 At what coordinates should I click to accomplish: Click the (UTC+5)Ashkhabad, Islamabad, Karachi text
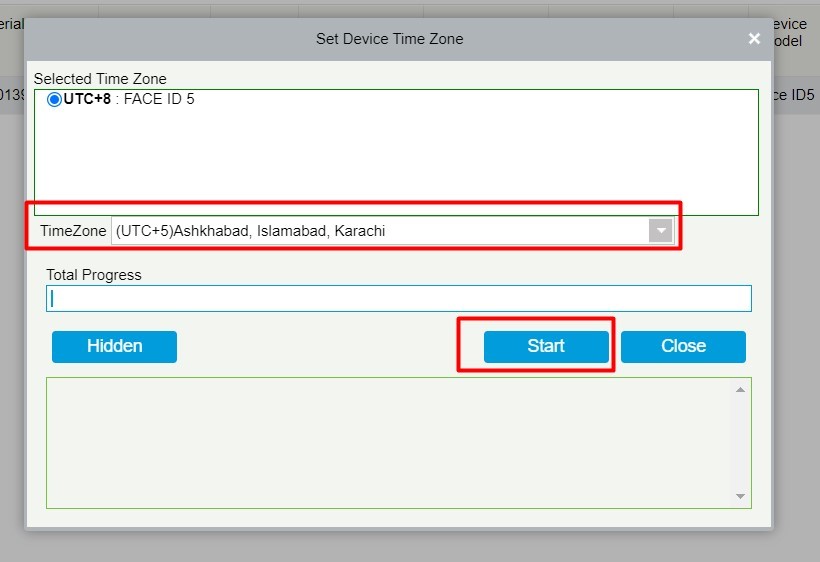pyautogui.click(x=250, y=231)
